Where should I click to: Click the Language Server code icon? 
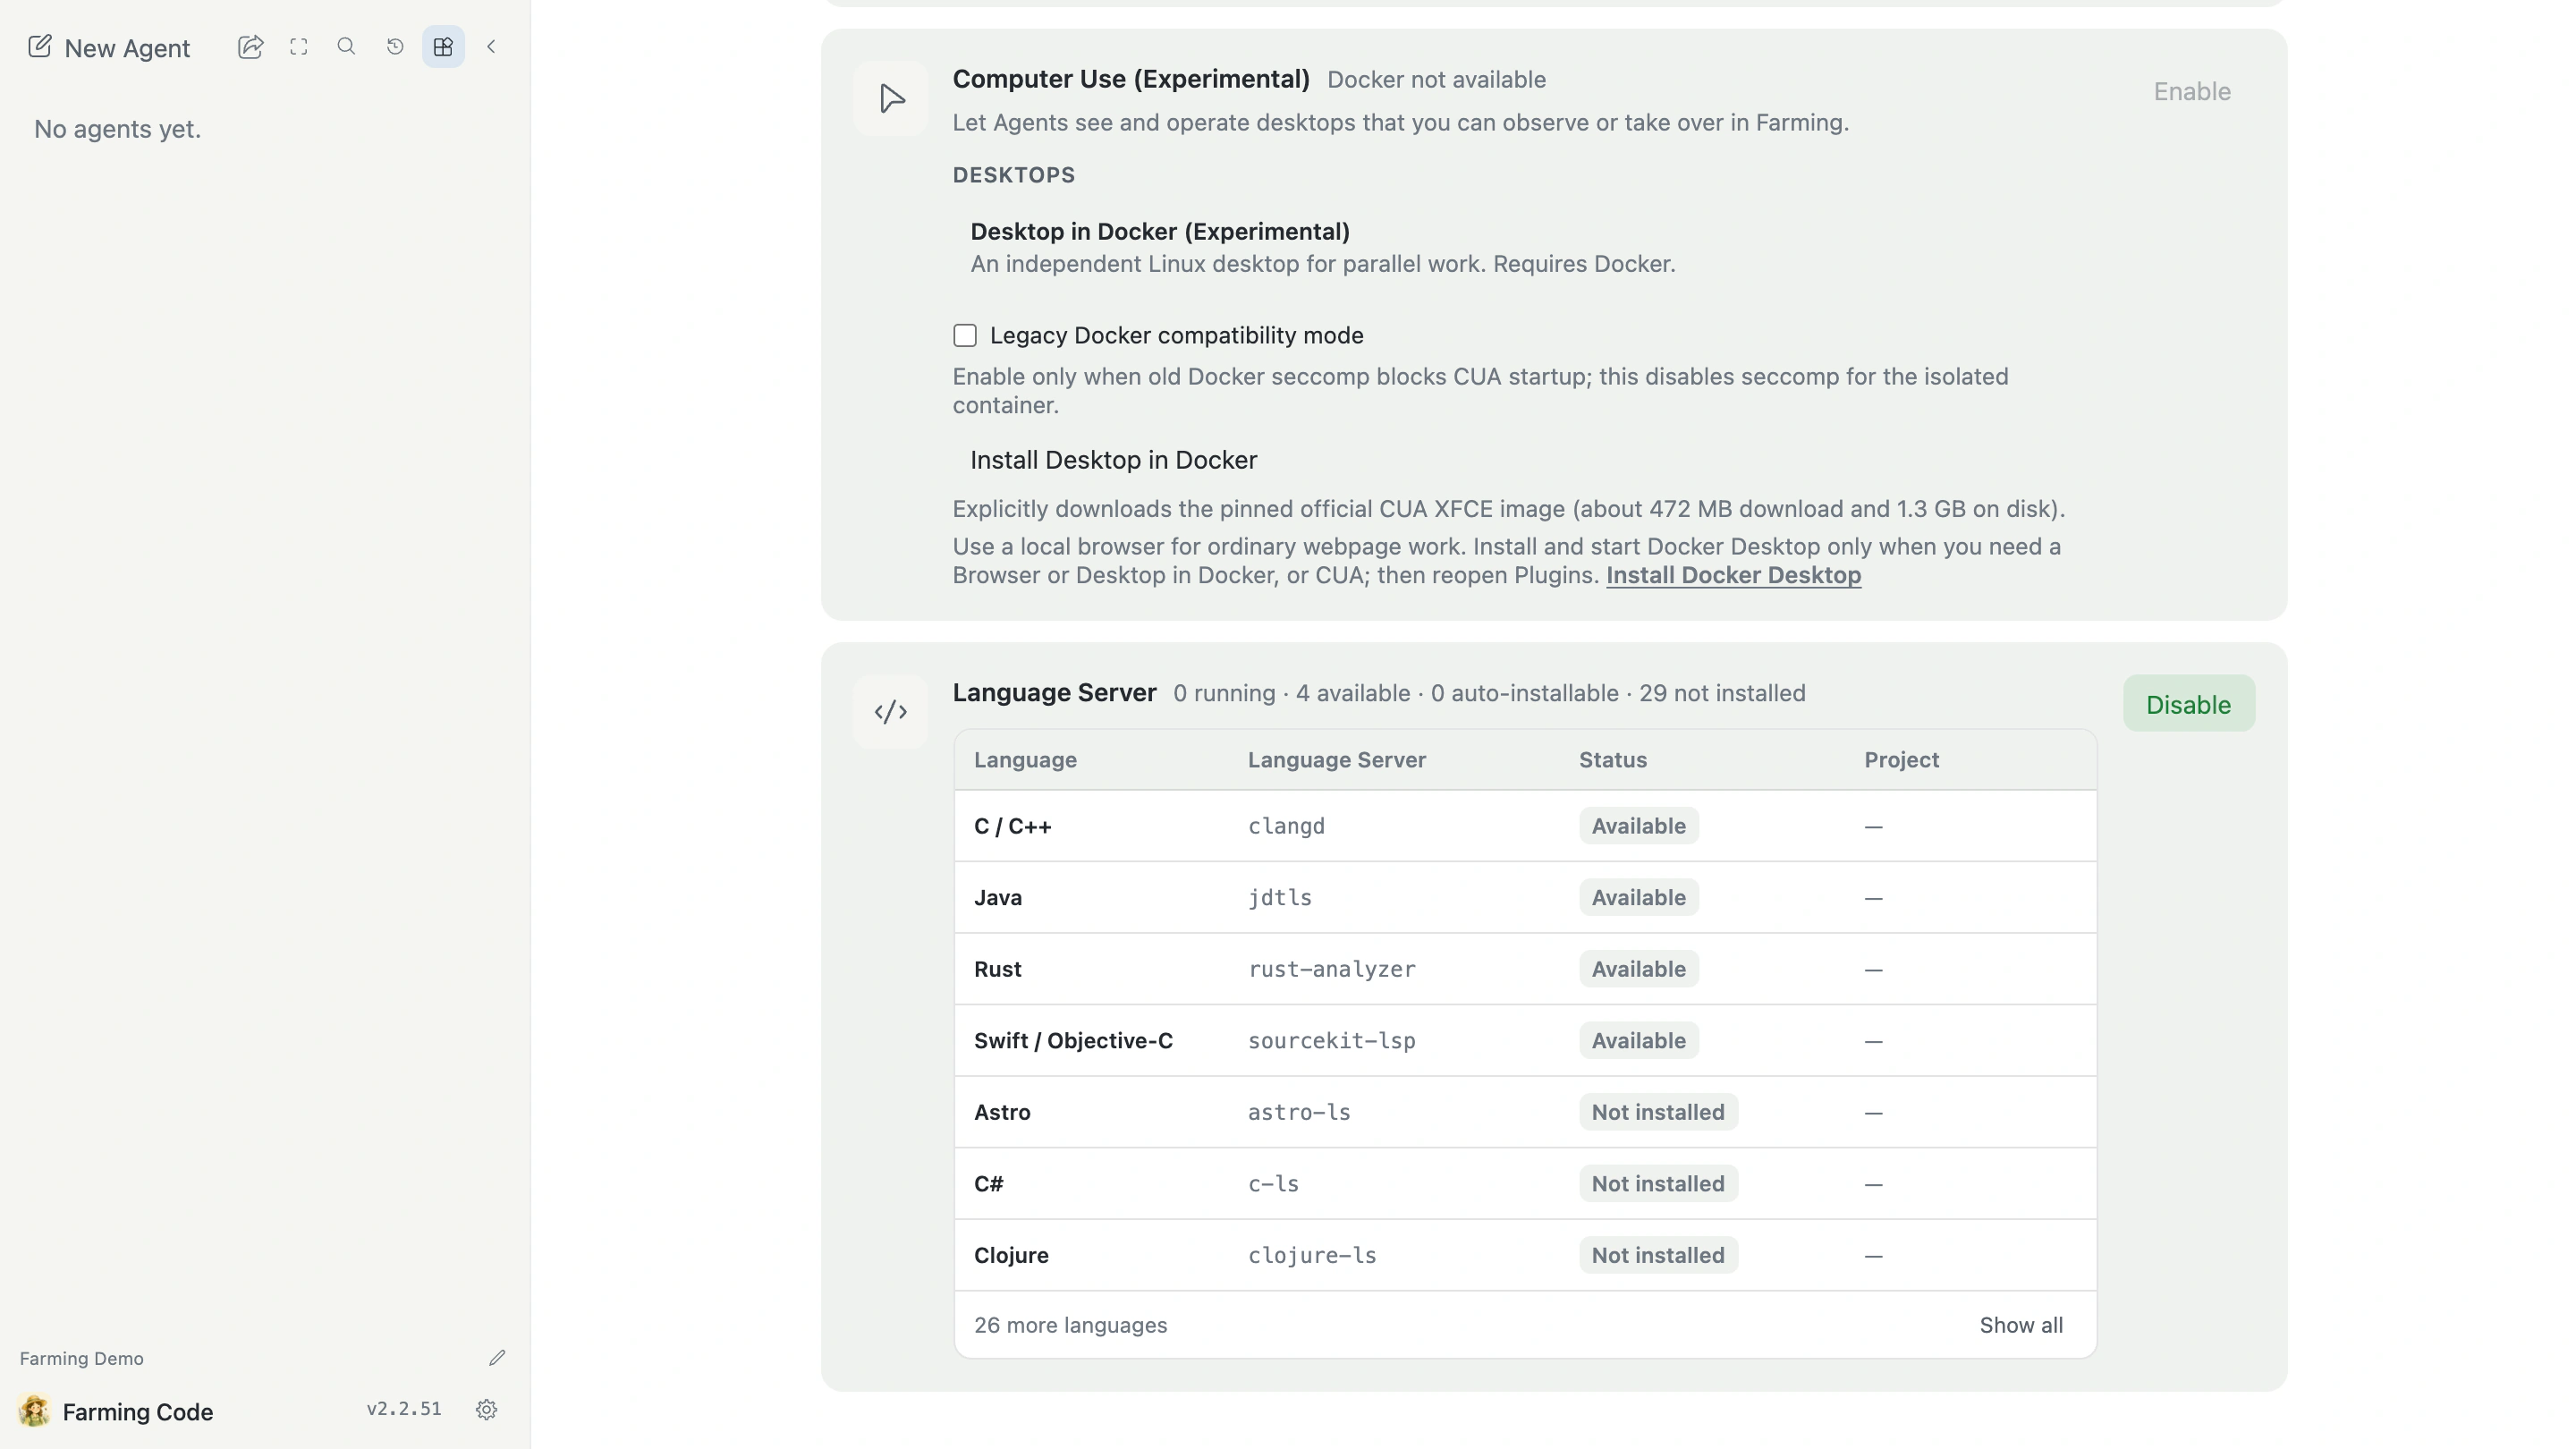[x=890, y=712]
